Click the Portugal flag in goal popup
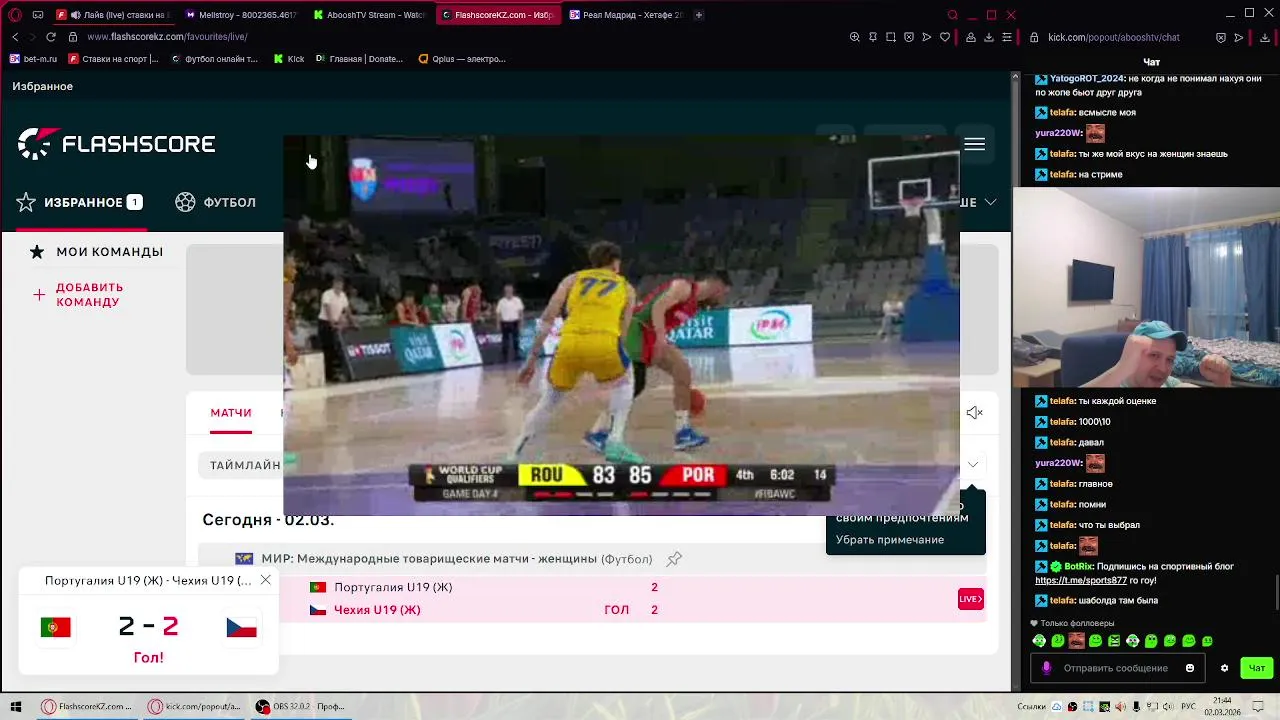The width and height of the screenshot is (1280, 720). pyautogui.click(x=55, y=627)
